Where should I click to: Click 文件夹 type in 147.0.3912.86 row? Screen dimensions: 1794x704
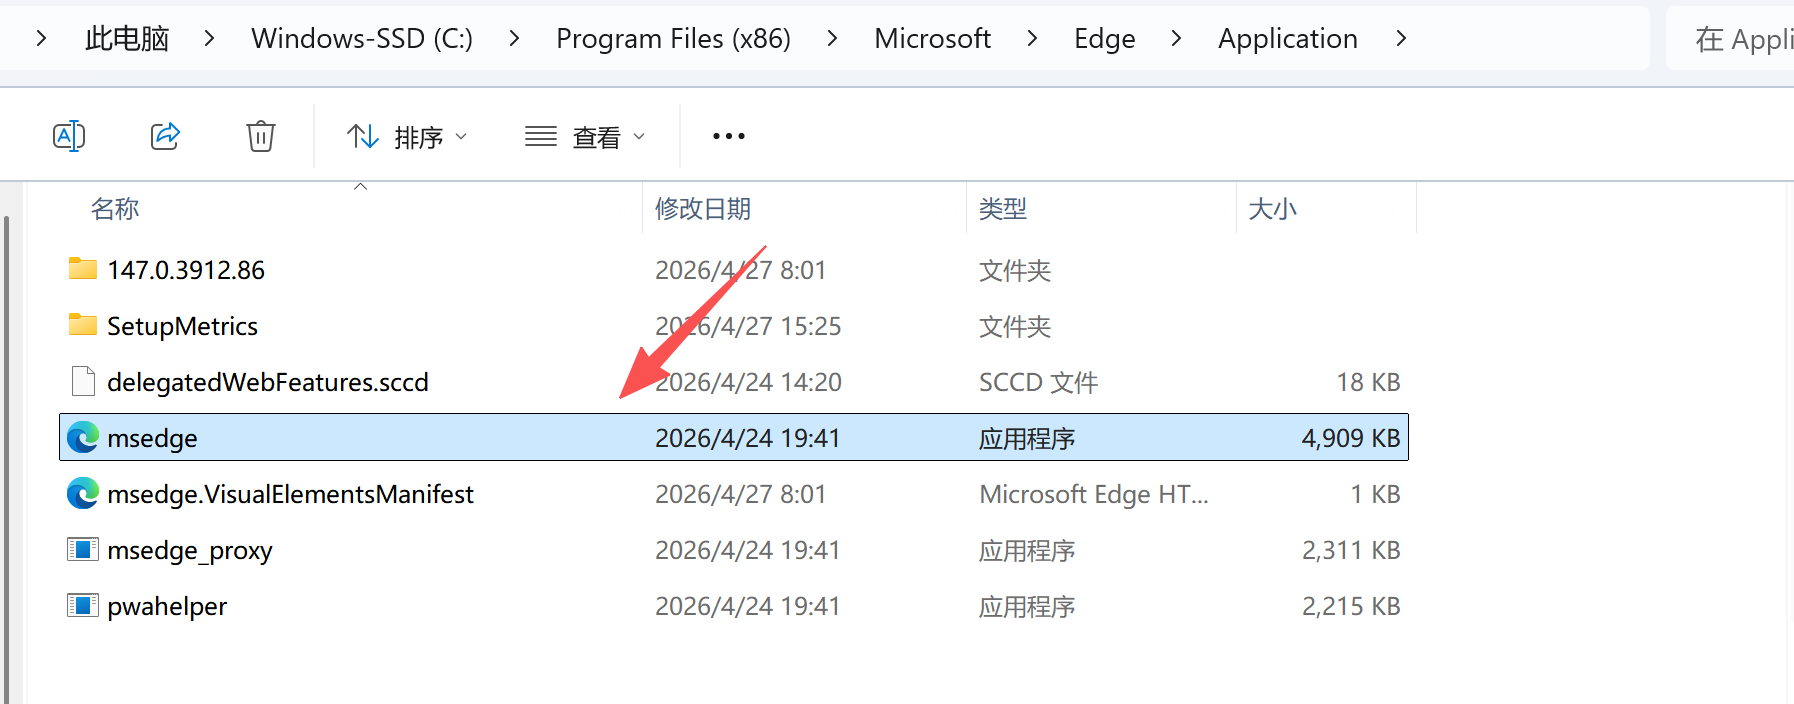tap(1015, 270)
